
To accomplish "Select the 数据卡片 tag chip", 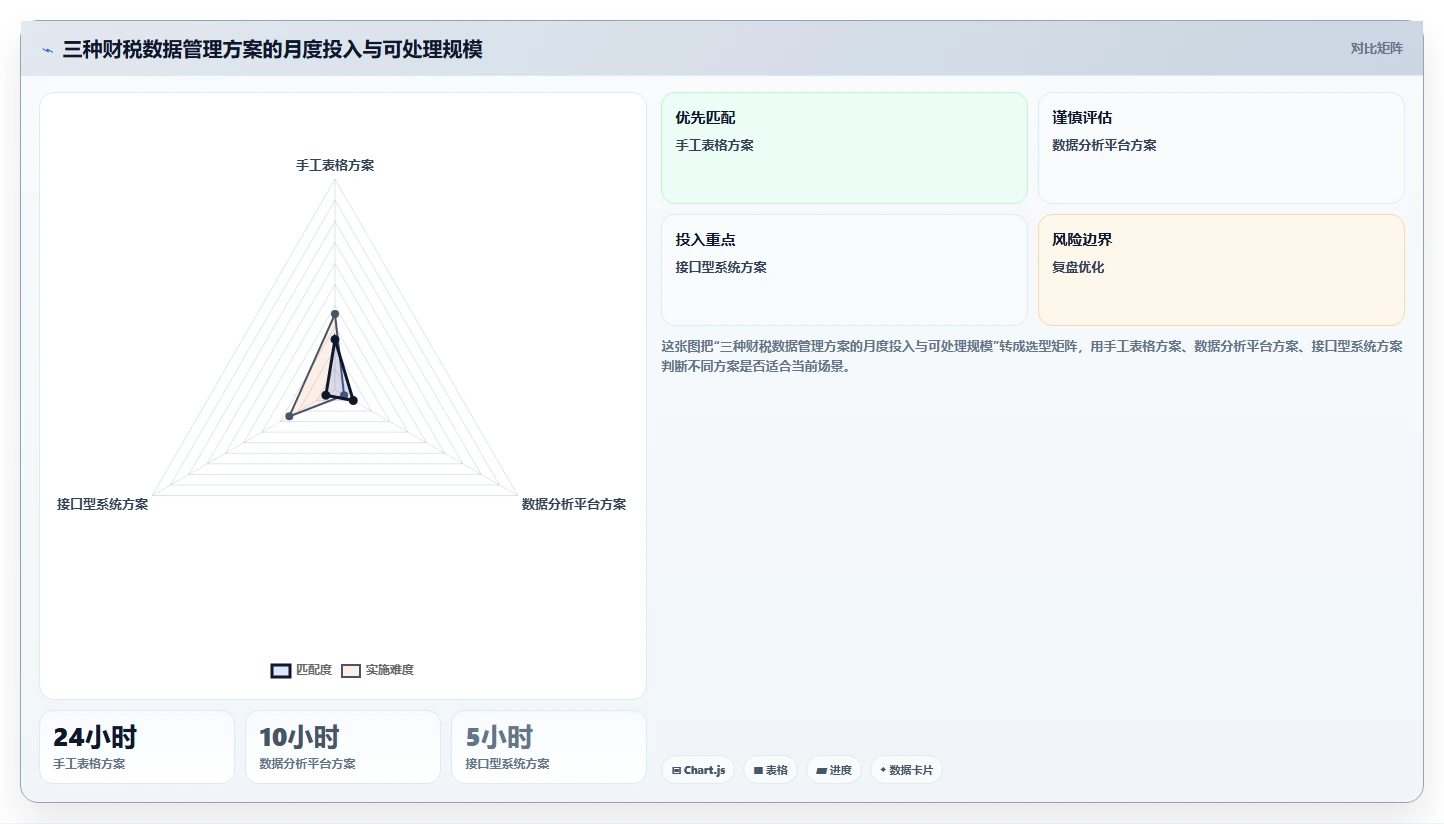I will click(906, 770).
